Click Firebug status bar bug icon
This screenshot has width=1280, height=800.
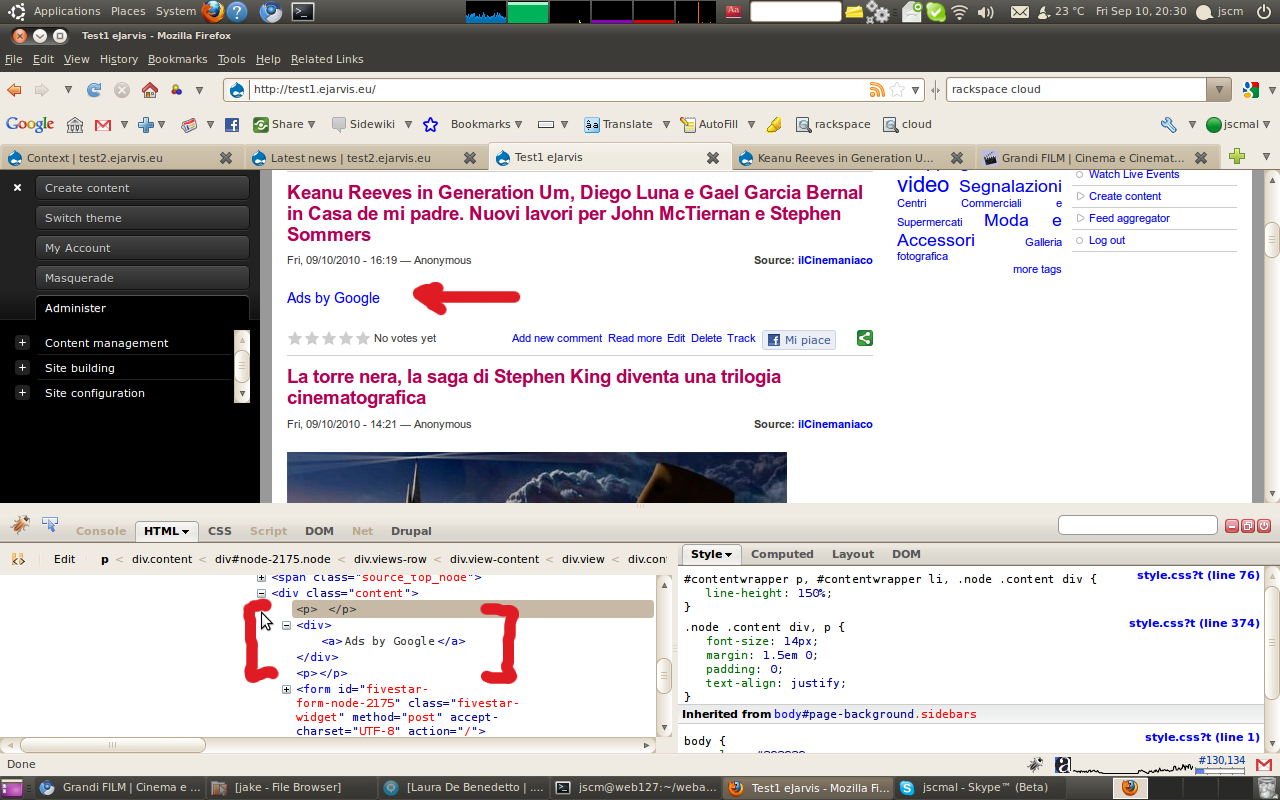(1035, 764)
